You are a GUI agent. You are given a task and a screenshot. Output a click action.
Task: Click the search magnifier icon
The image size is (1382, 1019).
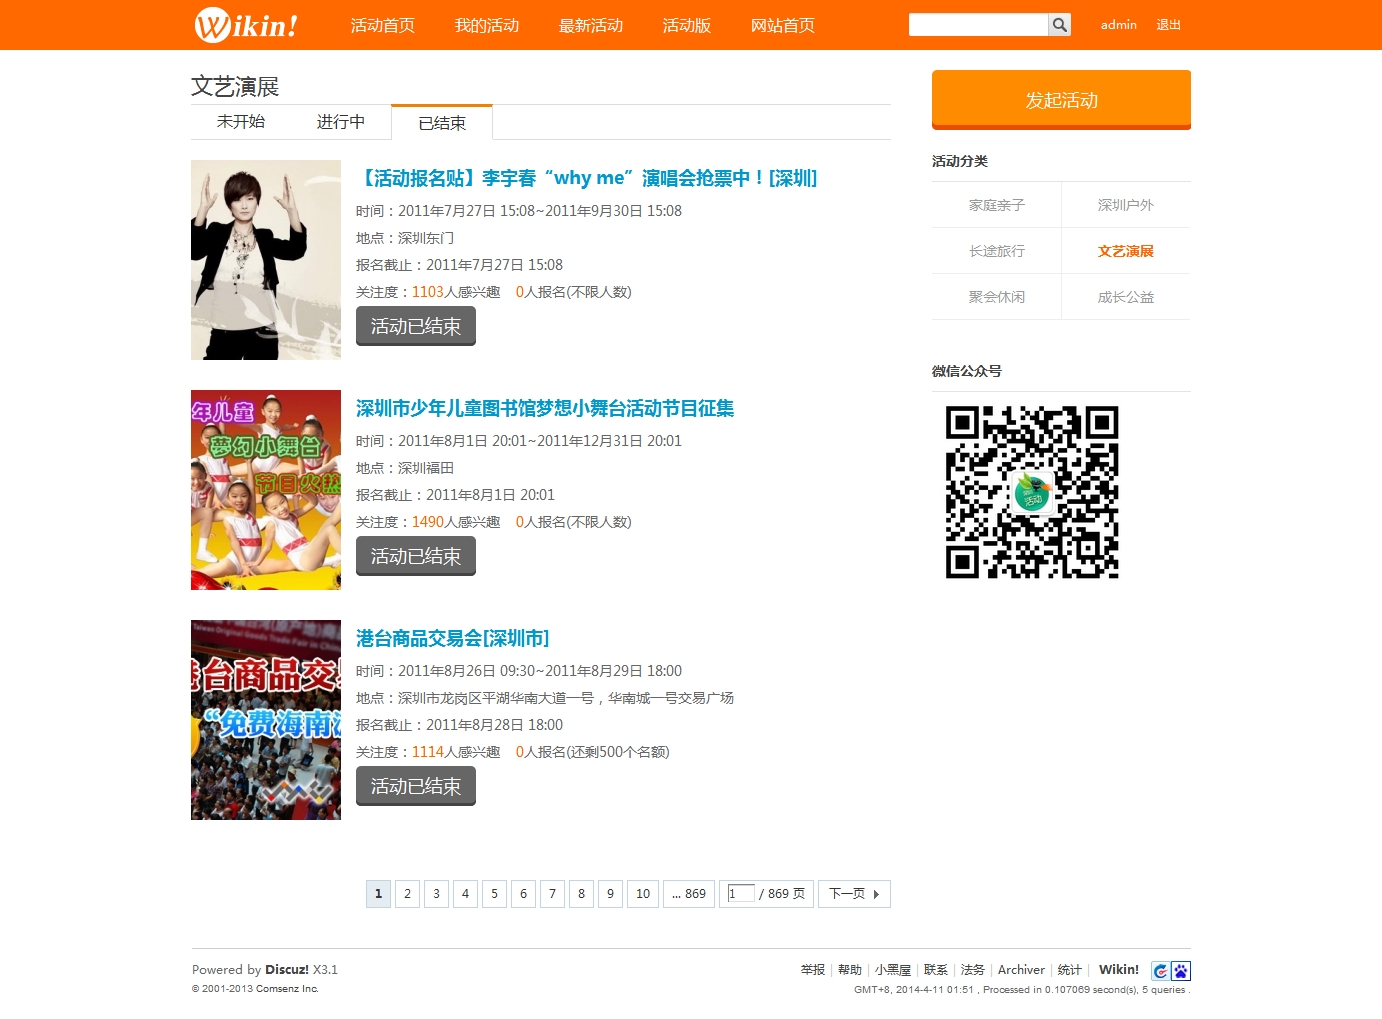tap(1058, 24)
